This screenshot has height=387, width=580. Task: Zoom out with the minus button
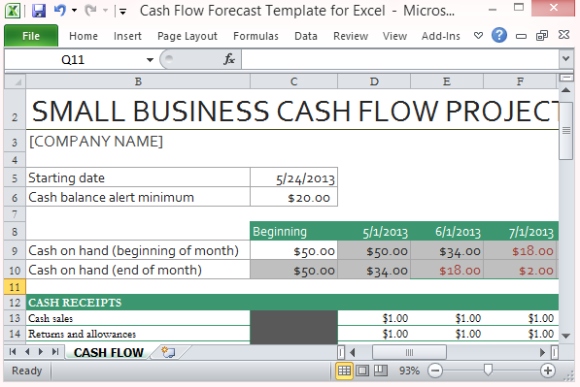click(435, 370)
